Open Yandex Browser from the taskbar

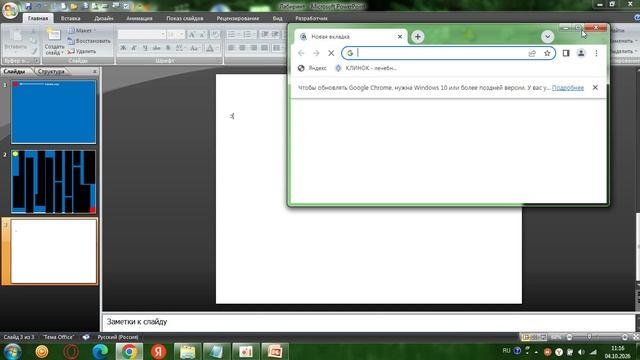point(158,351)
